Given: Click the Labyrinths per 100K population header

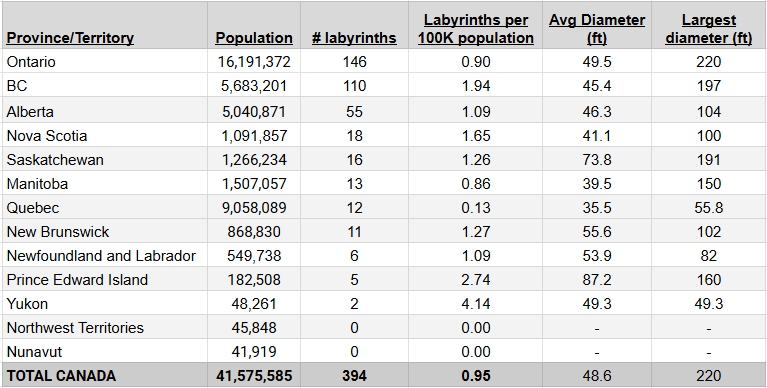Looking at the screenshot, I should (x=476, y=29).
